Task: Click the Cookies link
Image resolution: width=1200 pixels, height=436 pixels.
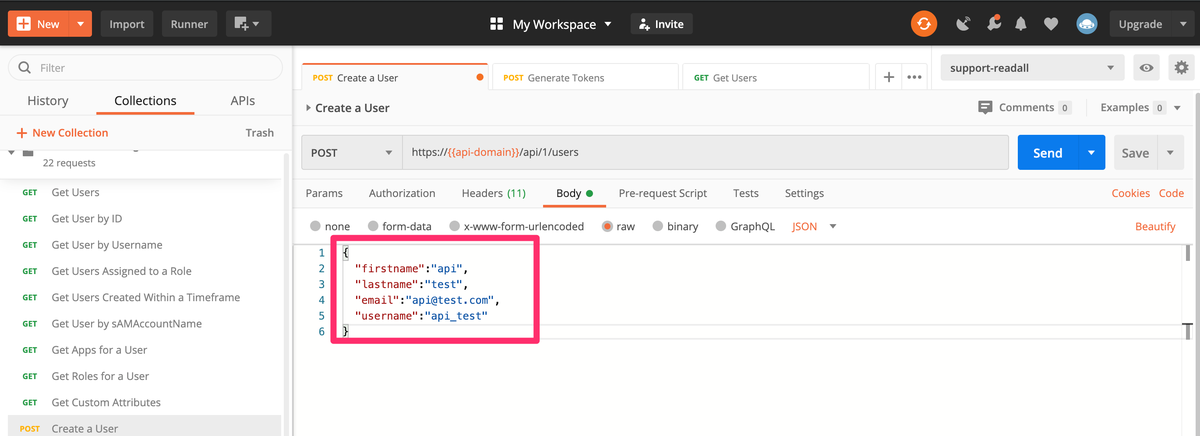Action: point(1130,193)
